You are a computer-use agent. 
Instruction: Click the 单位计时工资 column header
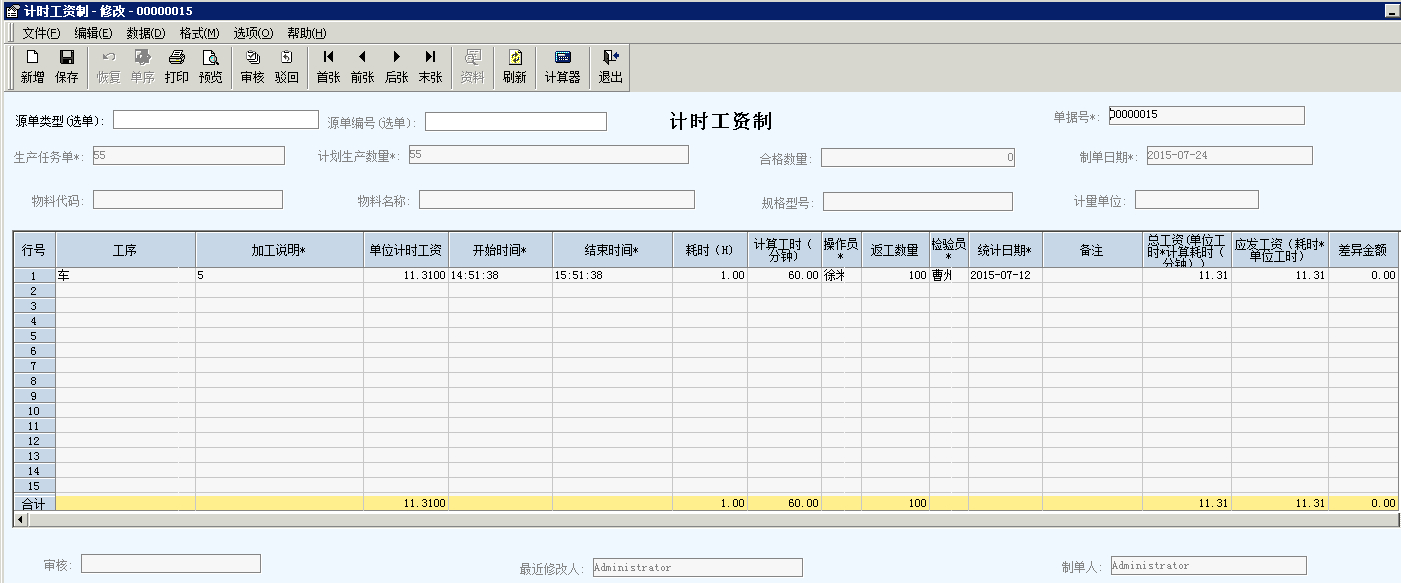[x=406, y=250]
